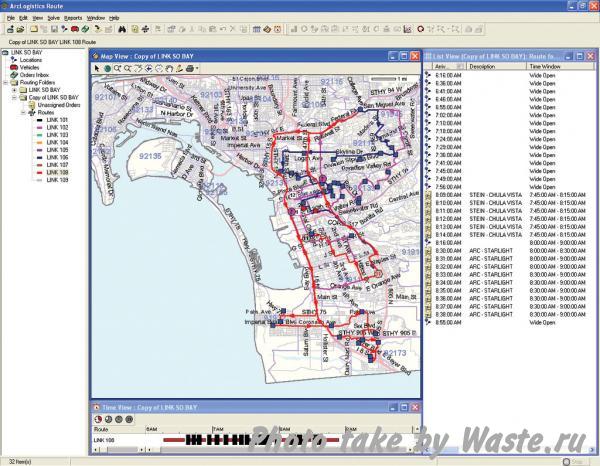Image resolution: width=600 pixels, height=466 pixels.
Task: Click the 32 Item(s) status bar entry
Action: [20, 462]
